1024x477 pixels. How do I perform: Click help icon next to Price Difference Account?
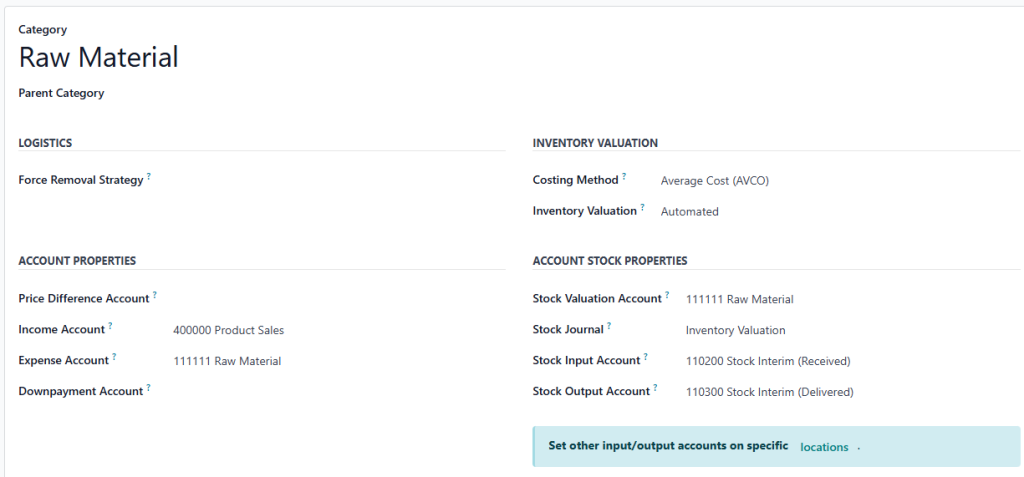(155, 296)
